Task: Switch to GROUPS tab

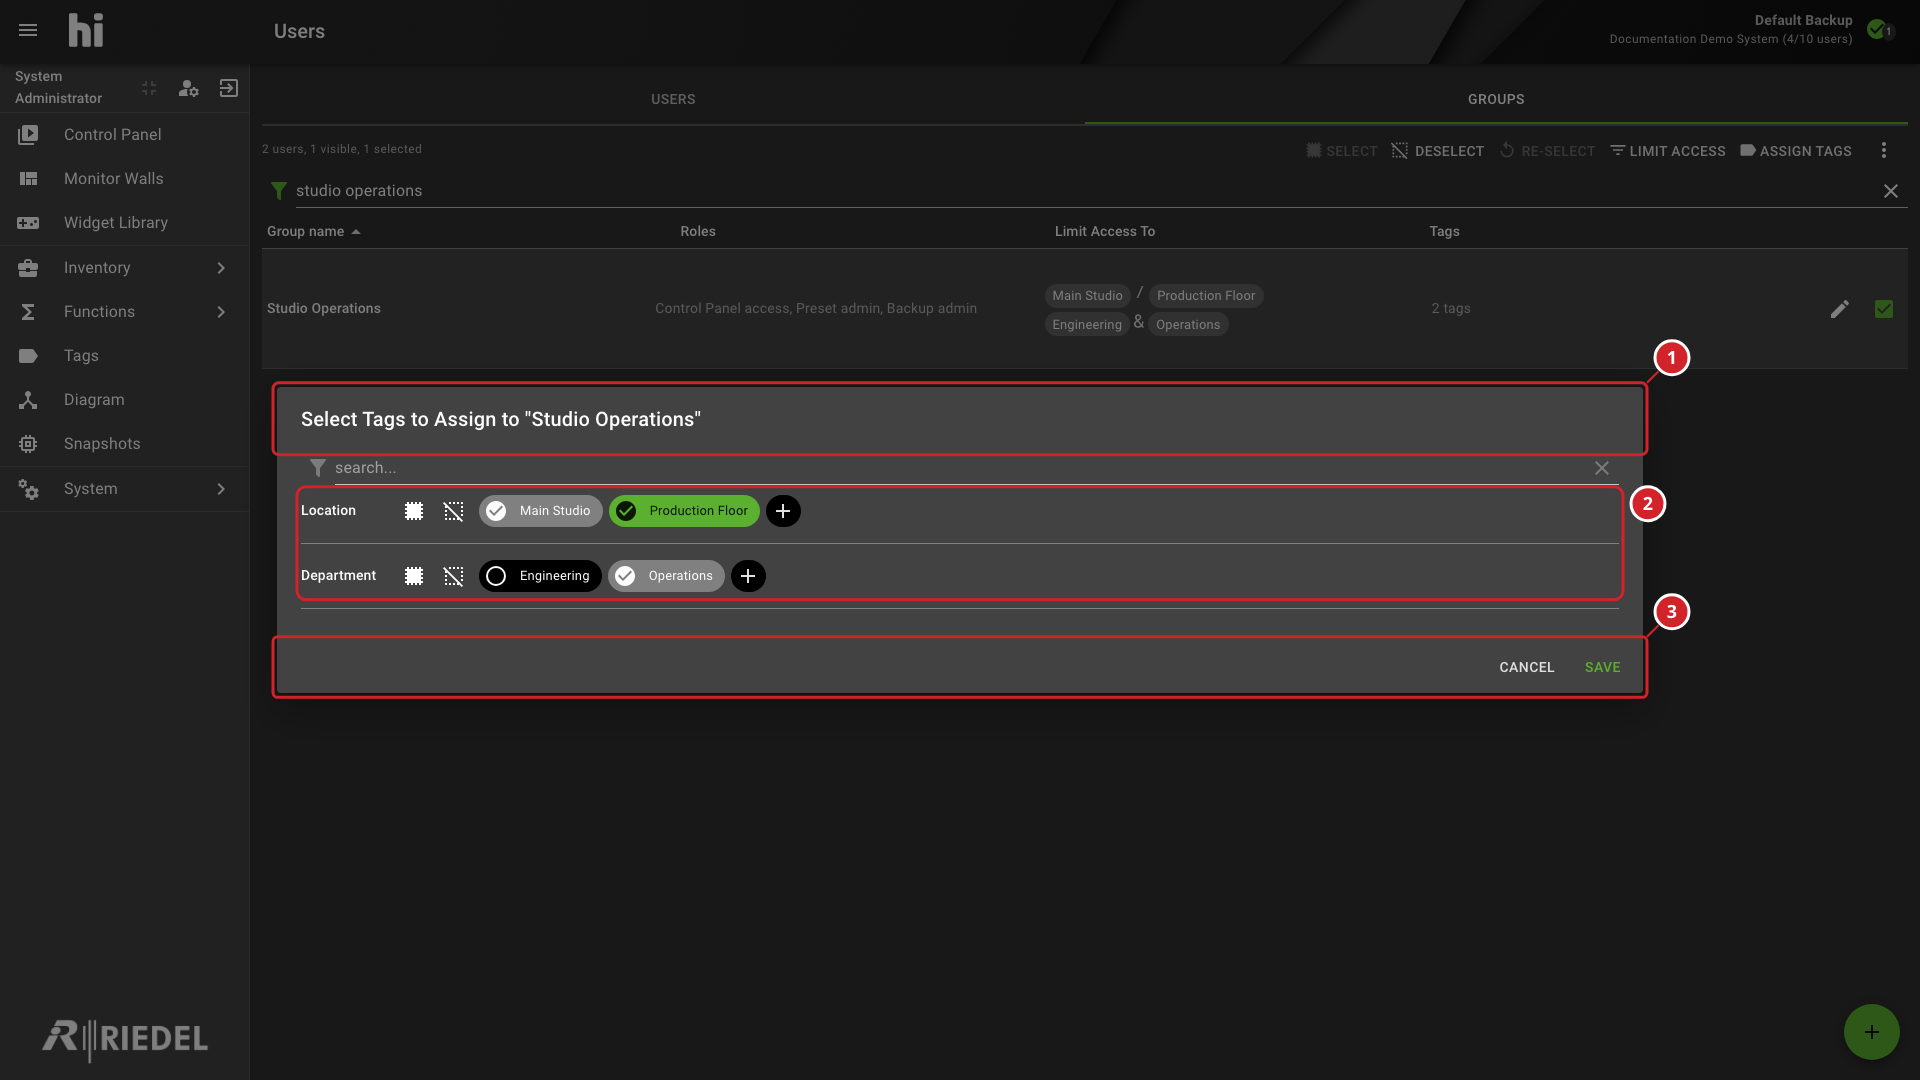Action: click(x=1496, y=99)
